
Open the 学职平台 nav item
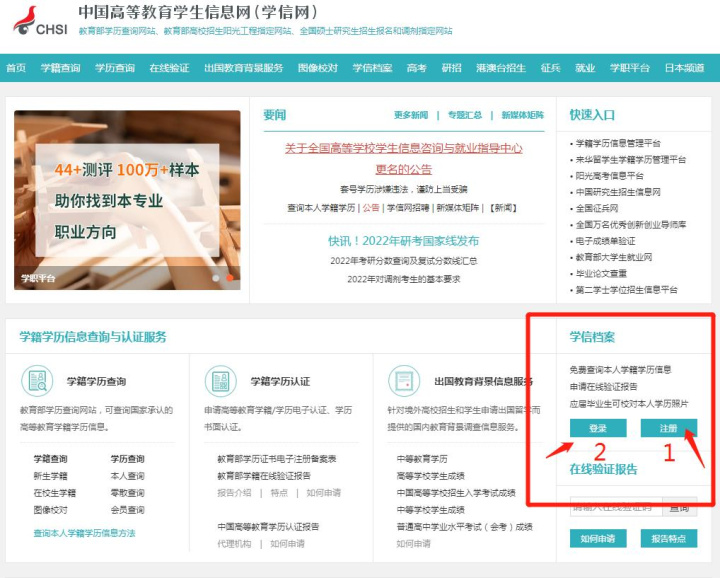pos(630,68)
